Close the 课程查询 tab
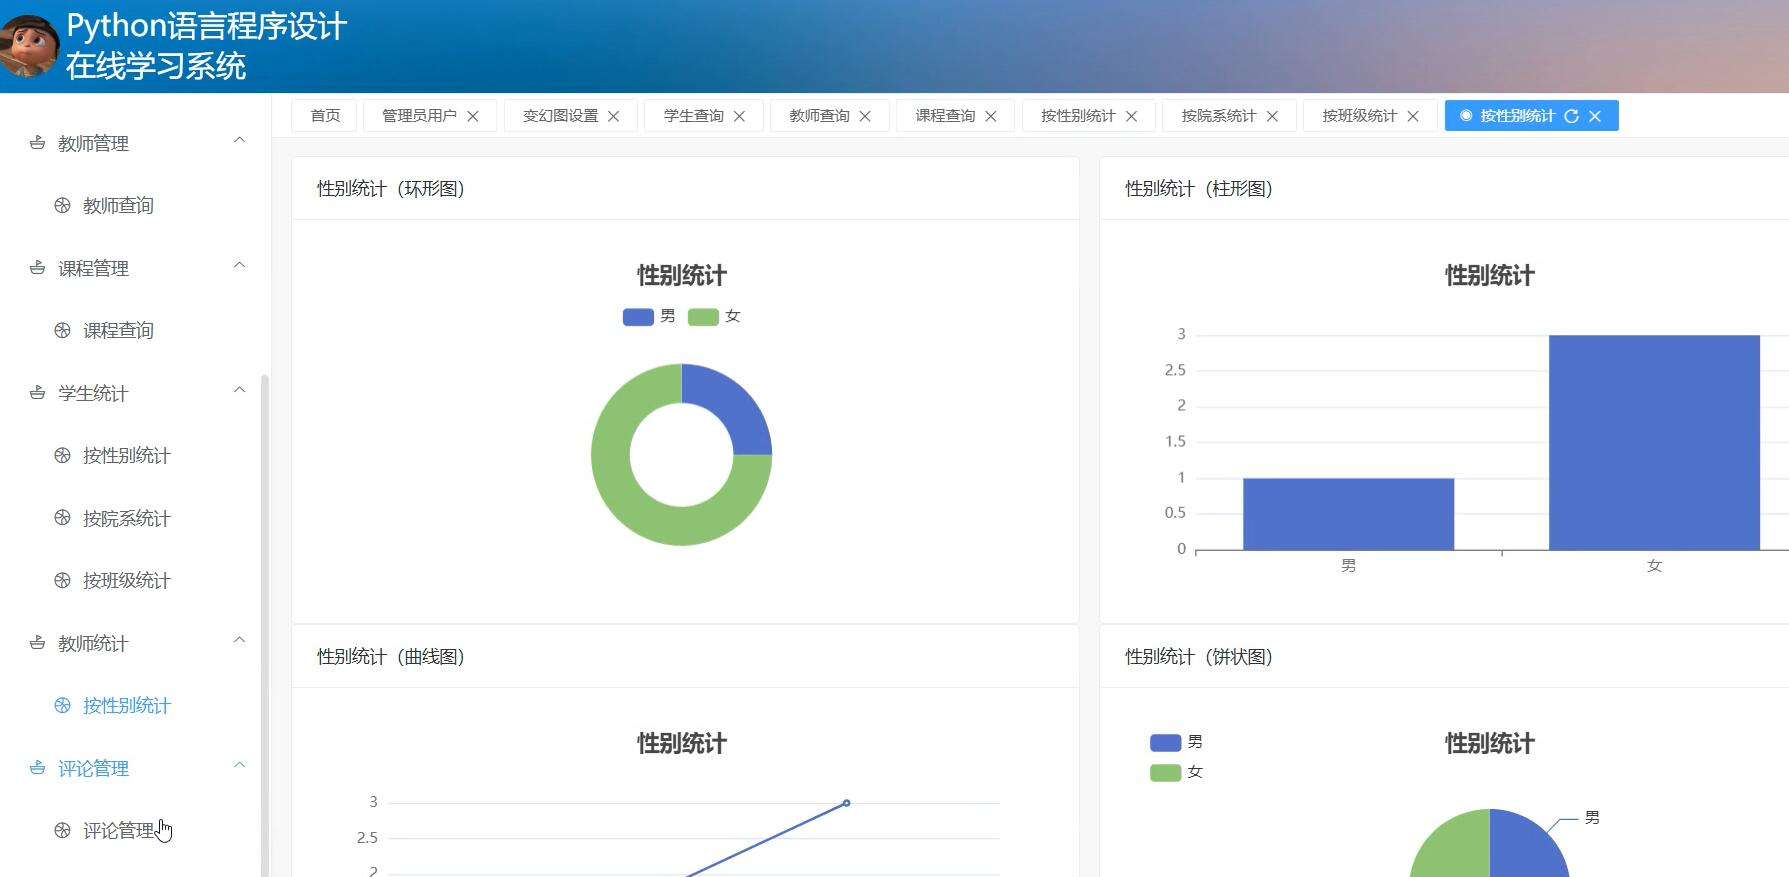The height and width of the screenshot is (877, 1789). (991, 116)
